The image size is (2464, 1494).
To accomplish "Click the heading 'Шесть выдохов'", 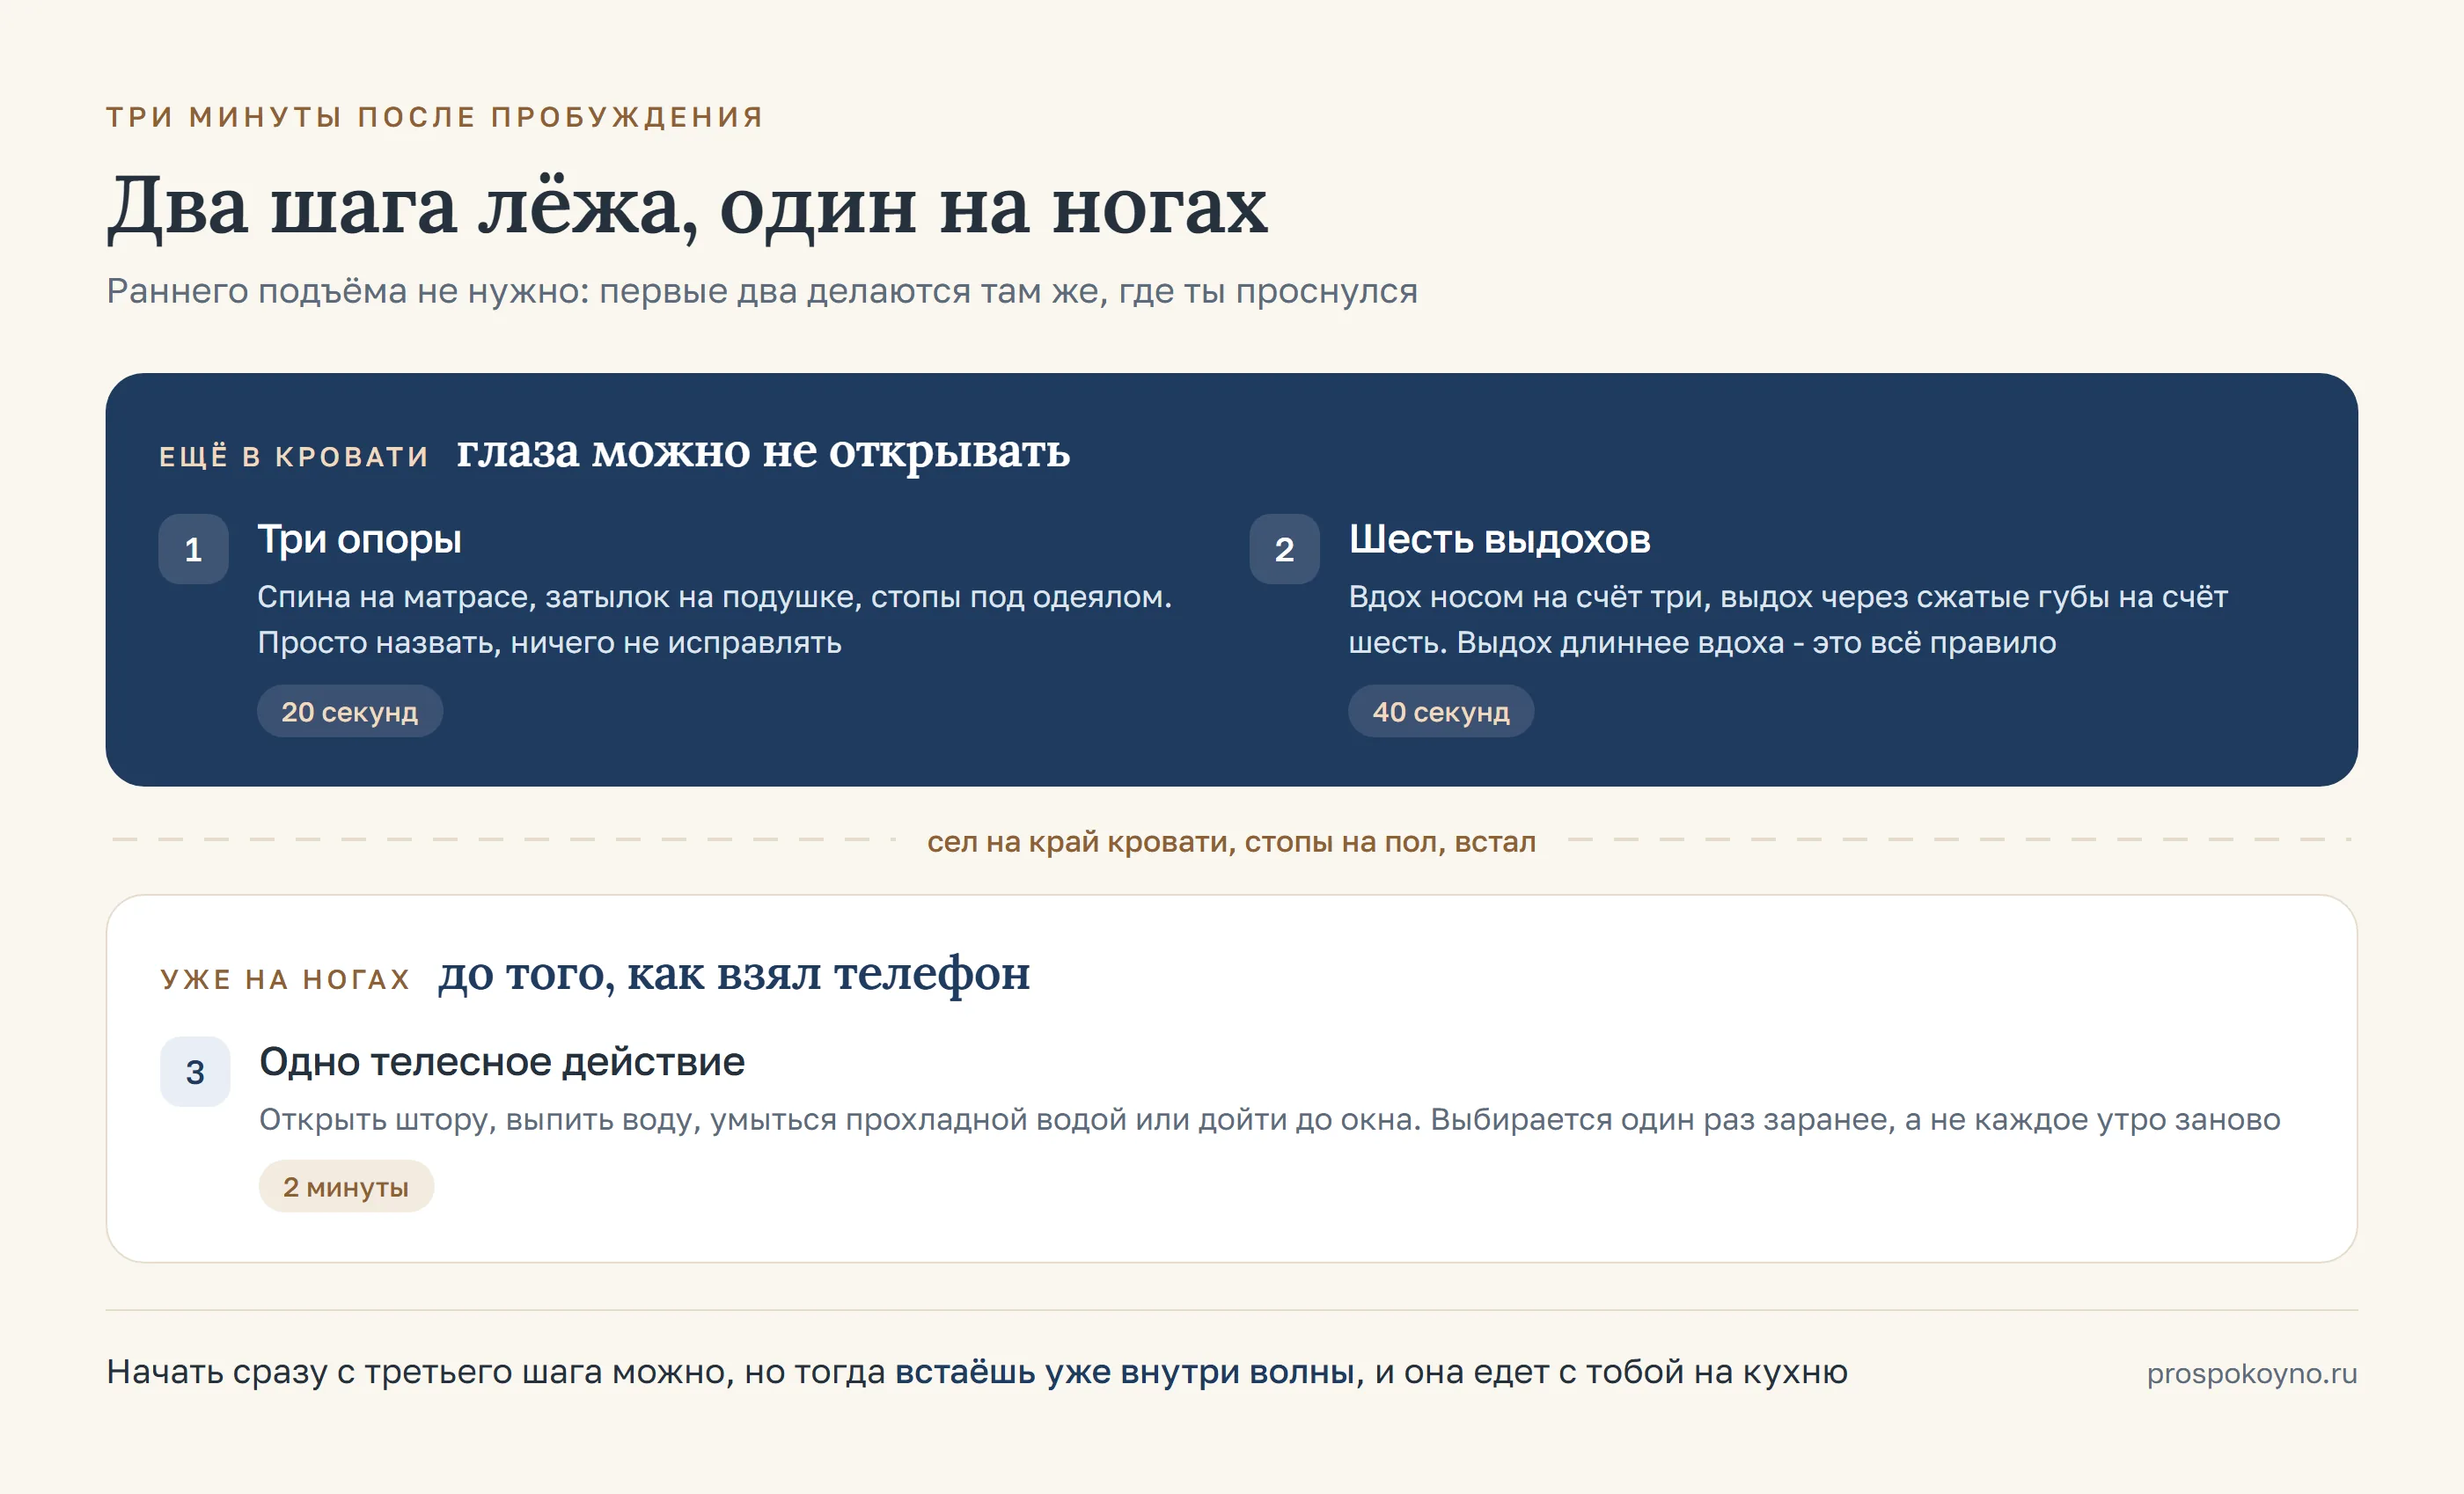I will pyautogui.click(x=1499, y=539).
